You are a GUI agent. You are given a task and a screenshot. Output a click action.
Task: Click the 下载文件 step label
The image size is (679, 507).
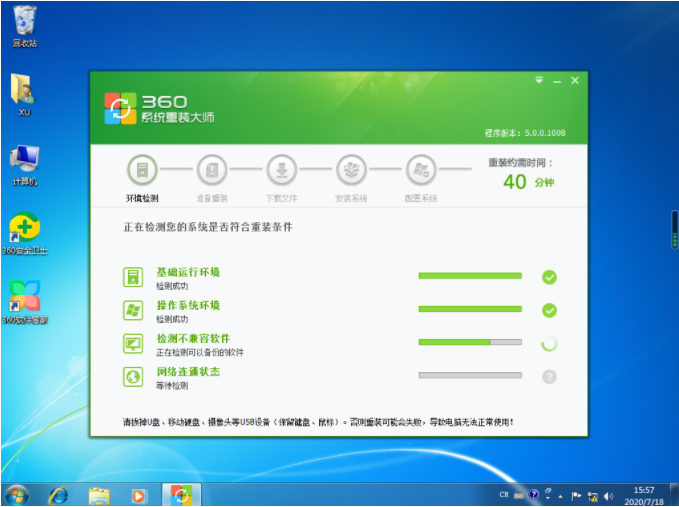(x=281, y=198)
